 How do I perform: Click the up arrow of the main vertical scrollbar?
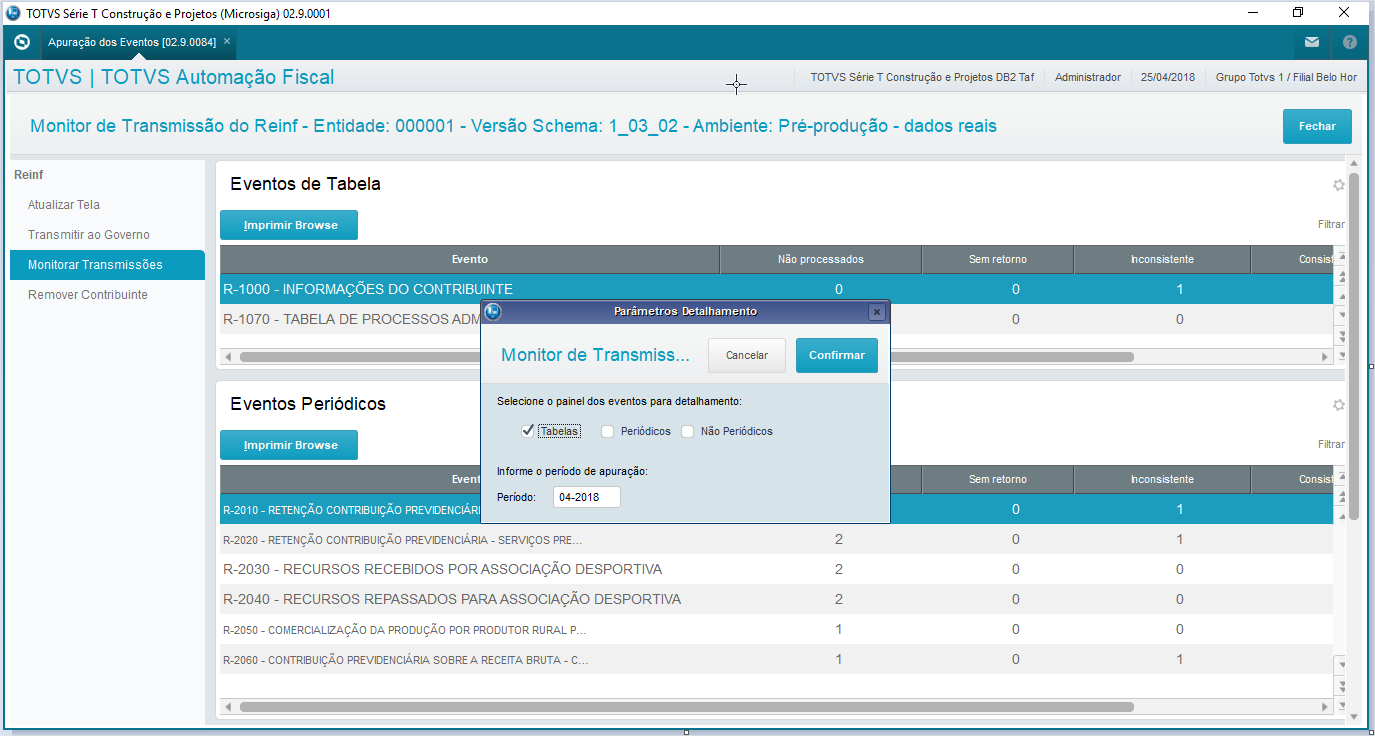1354,164
